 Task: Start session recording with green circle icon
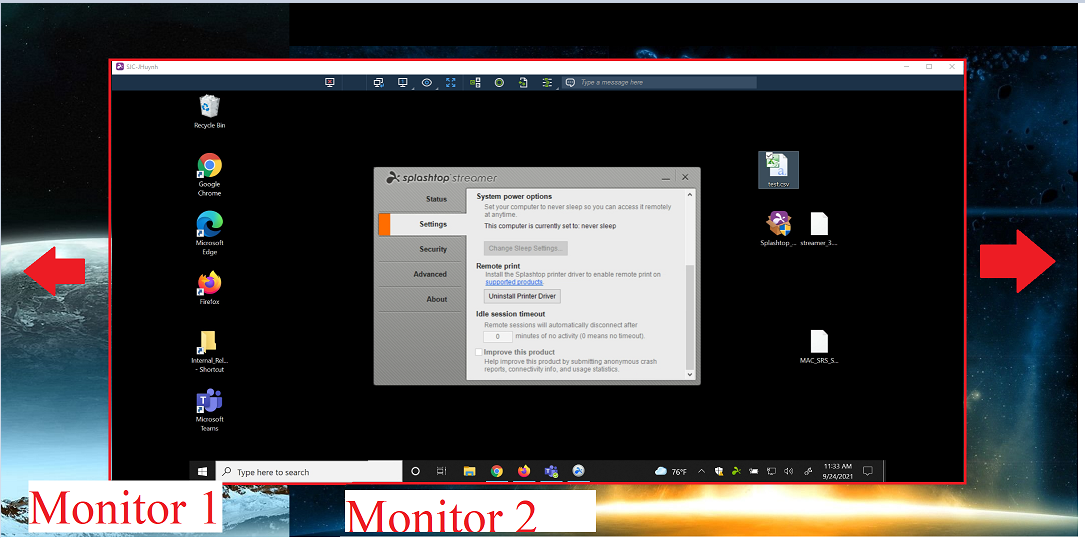pos(499,82)
